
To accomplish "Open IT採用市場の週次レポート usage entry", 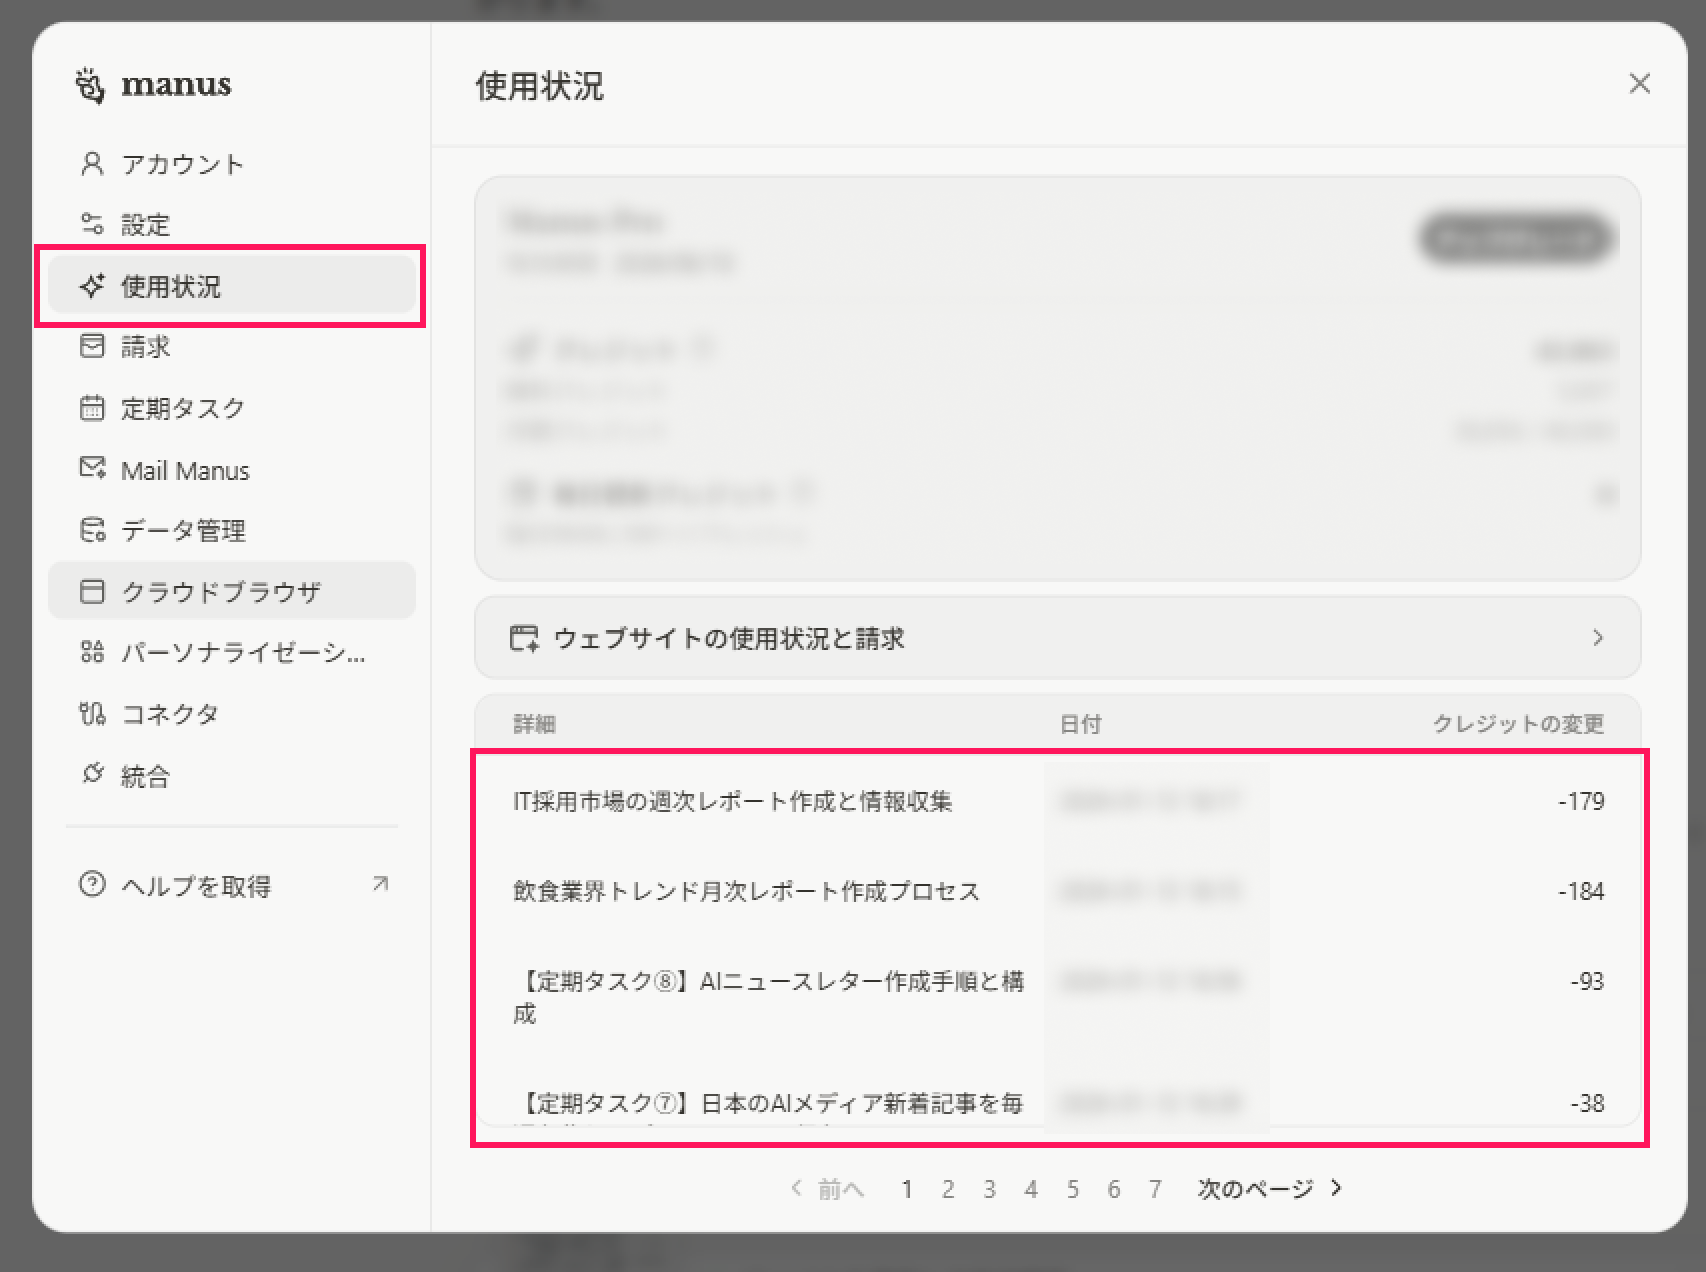I will tap(732, 801).
